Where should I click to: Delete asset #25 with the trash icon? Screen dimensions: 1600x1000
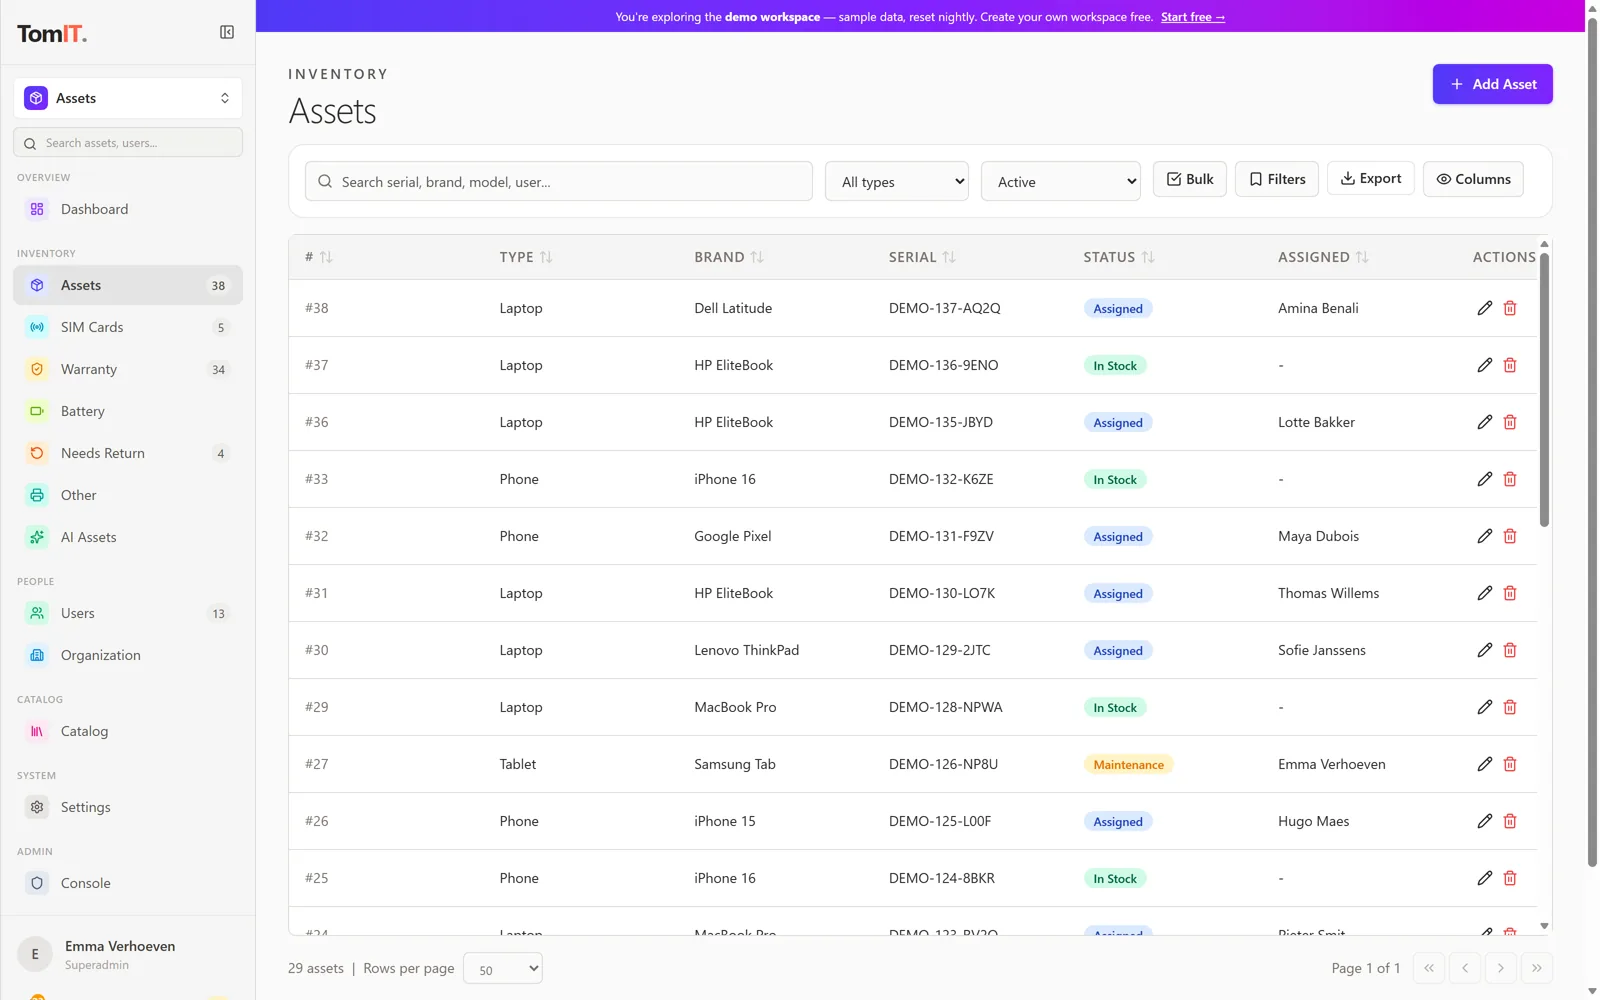pyautogui.click(x=1510, y=878)
